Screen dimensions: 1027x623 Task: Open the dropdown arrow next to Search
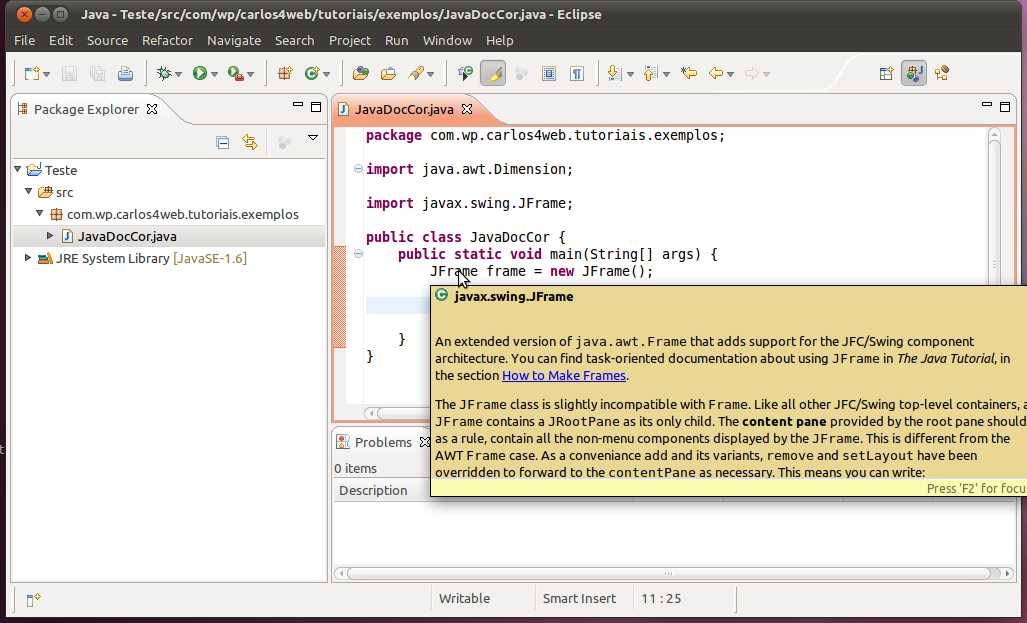click(430, 75)
